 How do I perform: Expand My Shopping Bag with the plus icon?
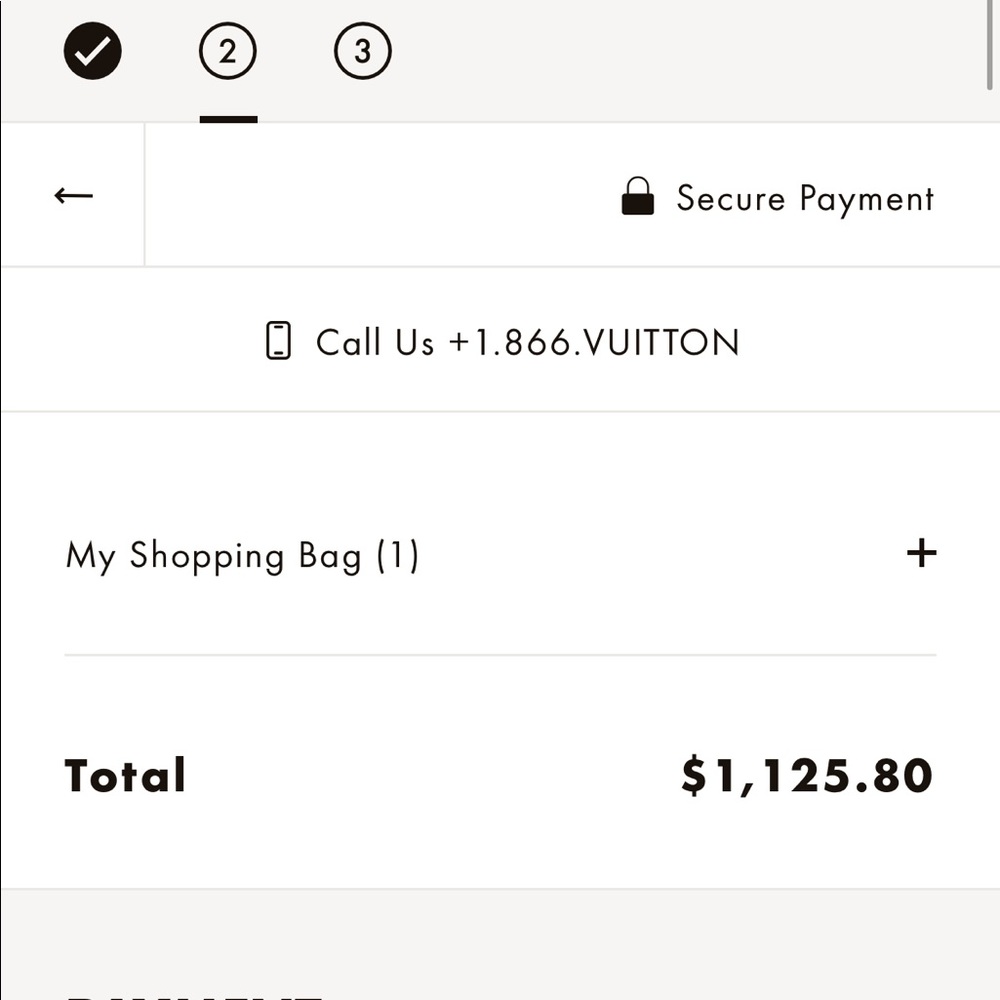pos(922,553)
